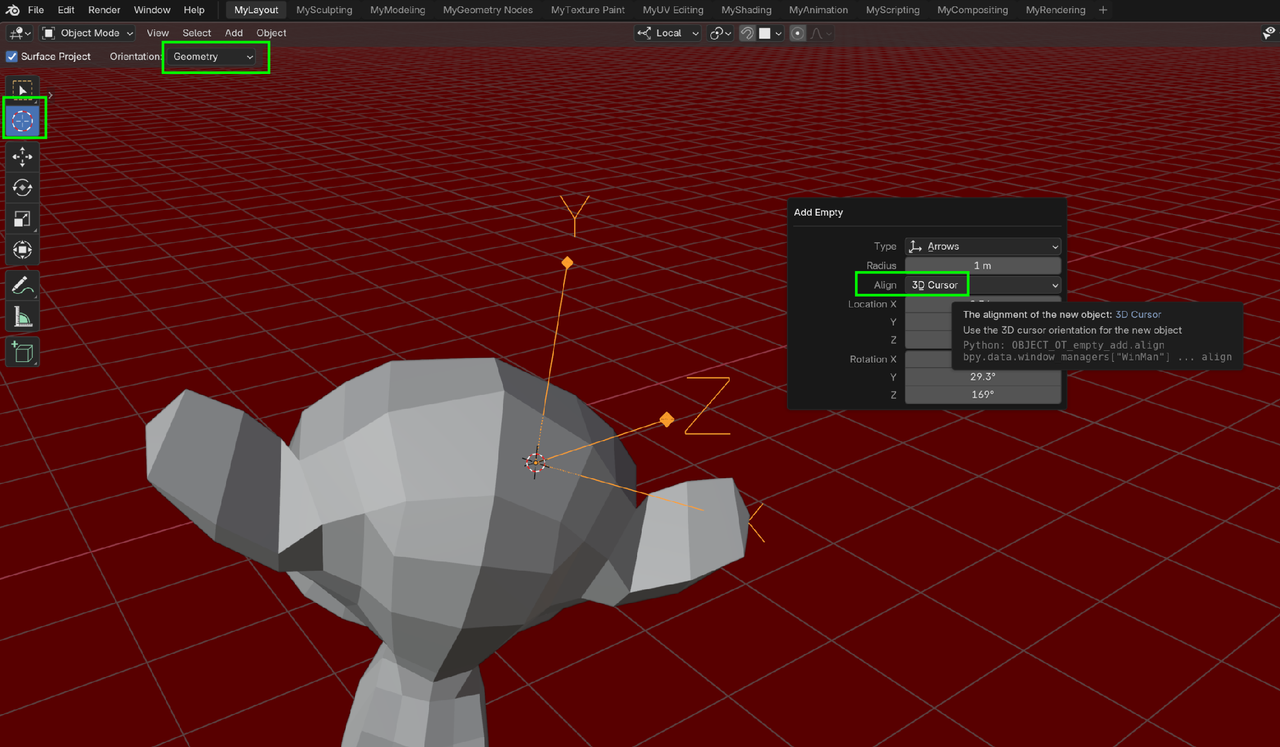
Task: Select the Move tool
Action: click(x=22, y=157)
